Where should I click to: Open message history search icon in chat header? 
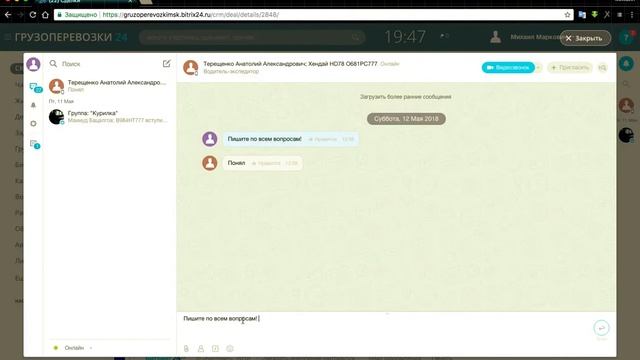pyautogui.click(x=602, y=67)
